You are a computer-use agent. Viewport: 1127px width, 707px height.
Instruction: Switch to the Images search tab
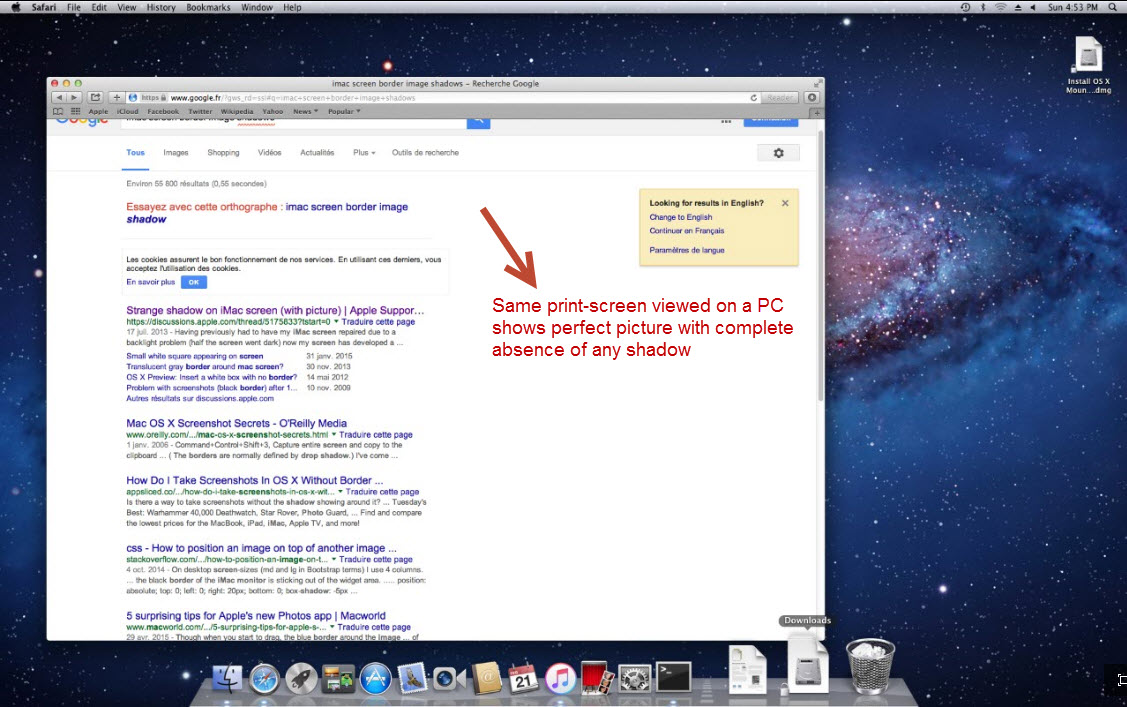175,152
